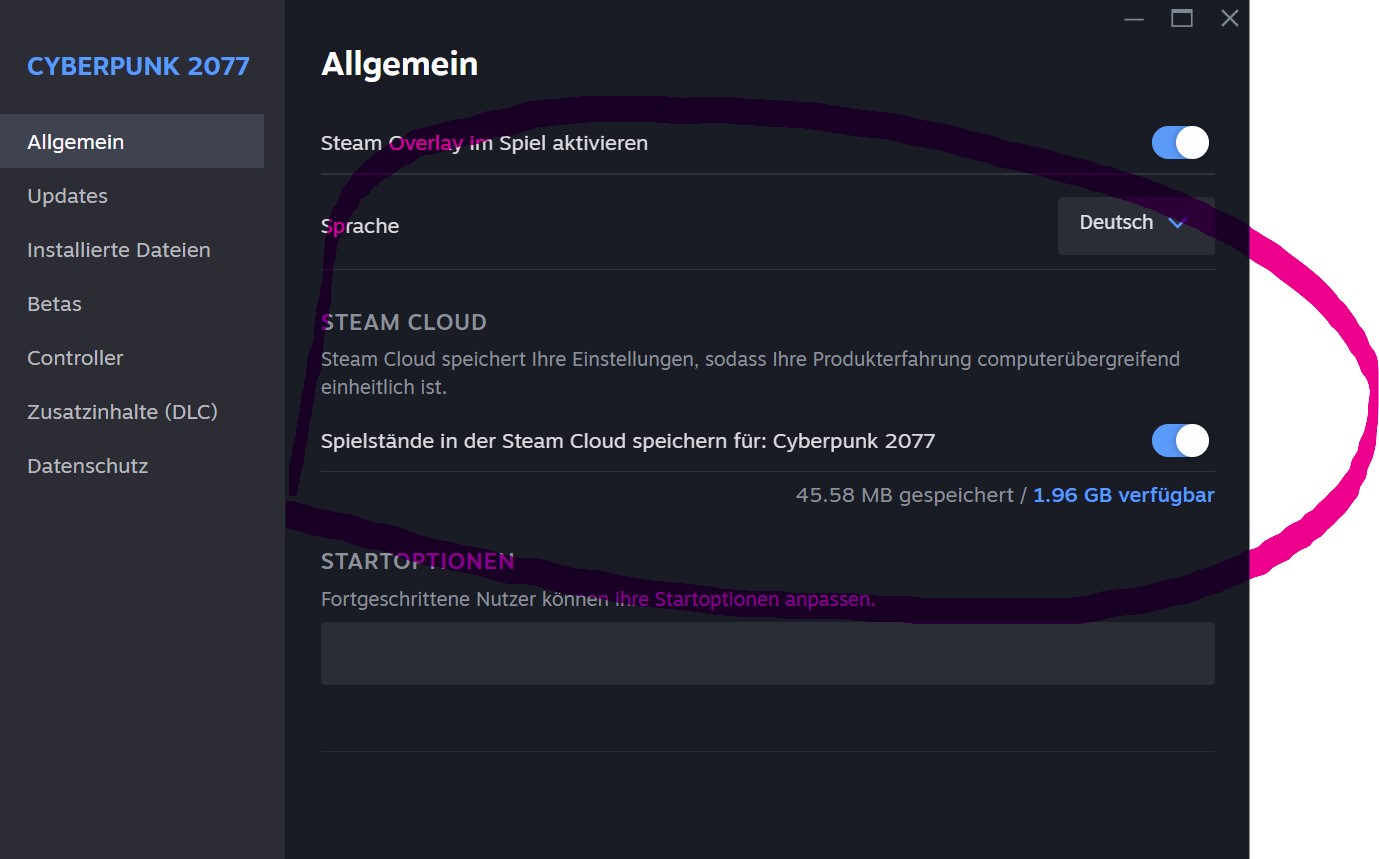The image size is (1379, 859).
Task: Minimize the properties window
Action: pyautogui.click(x=1134, y=19)
